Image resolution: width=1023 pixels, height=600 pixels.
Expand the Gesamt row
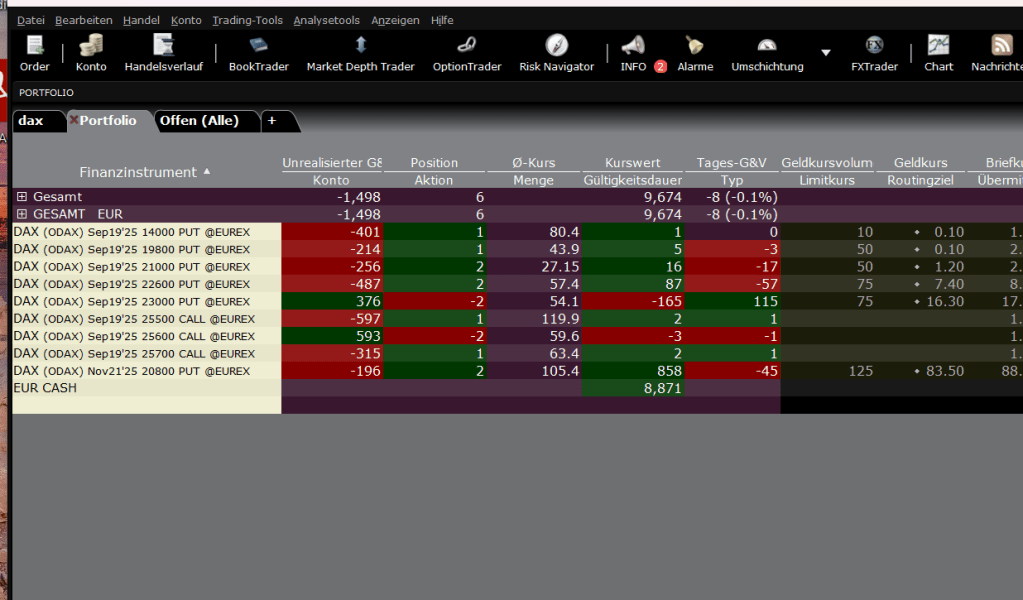point(22,197)
